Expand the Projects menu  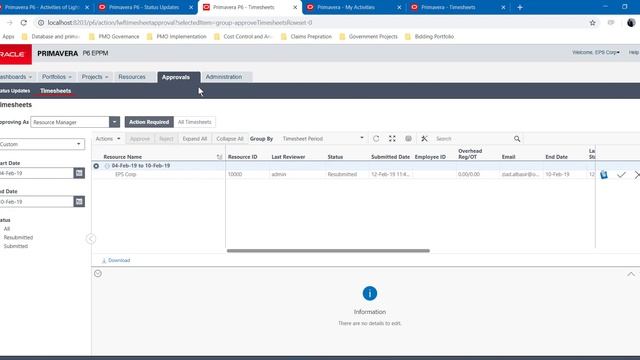click(95, 77)
